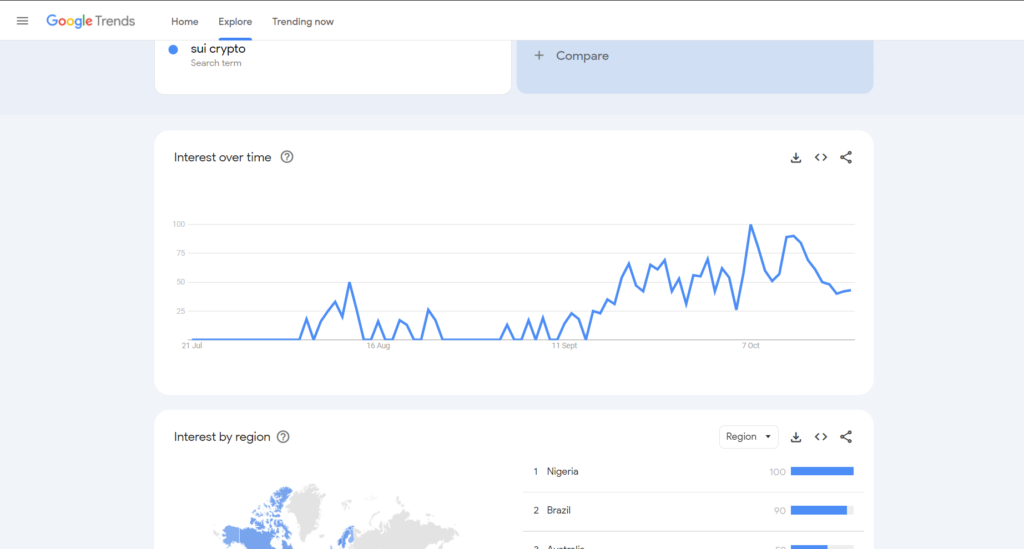
Task: Click Brazil's interest bar
Action: point(822,510)
